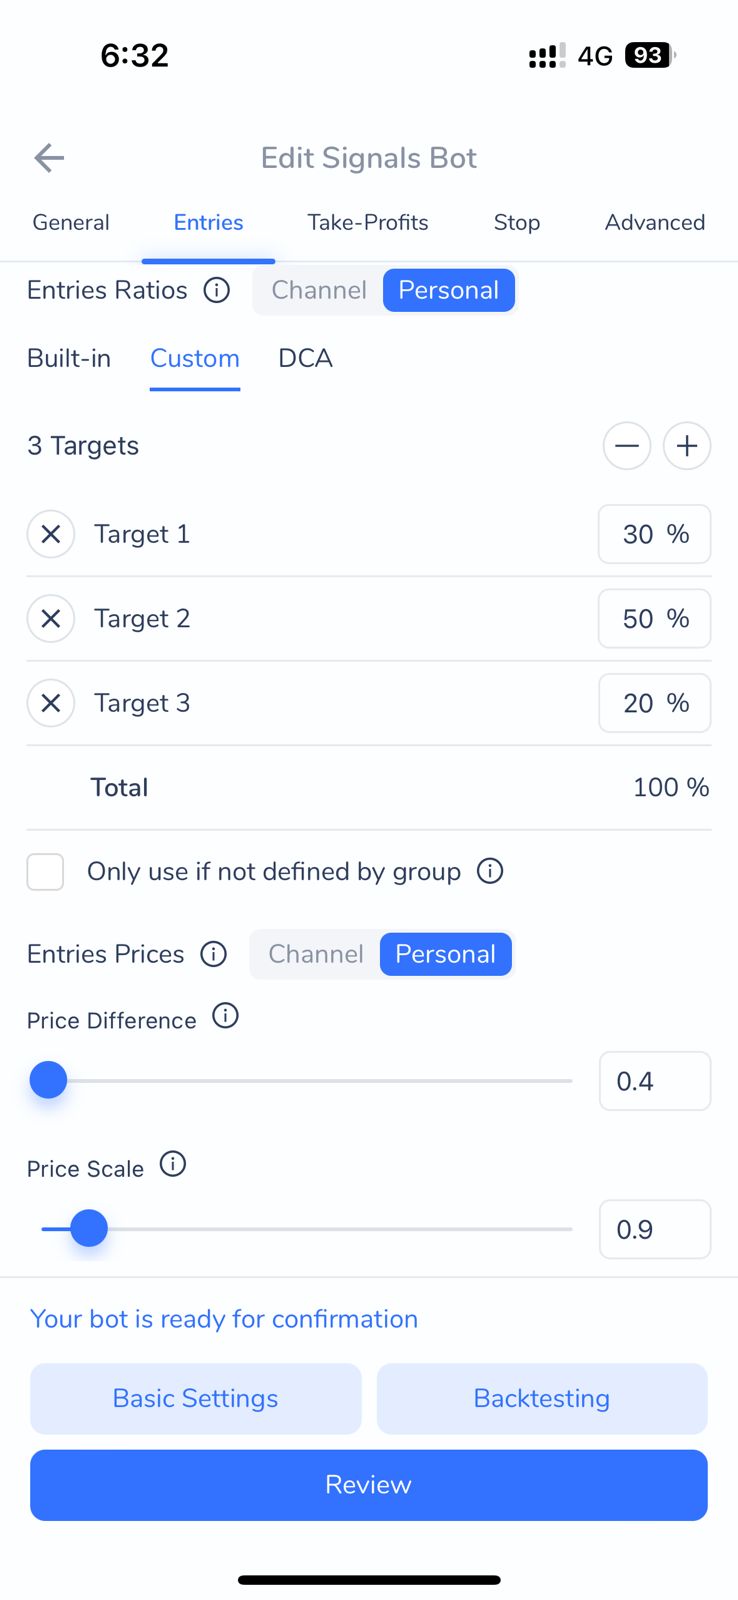
Task: Remove Target 2 with its X icon
Action: 51,619
